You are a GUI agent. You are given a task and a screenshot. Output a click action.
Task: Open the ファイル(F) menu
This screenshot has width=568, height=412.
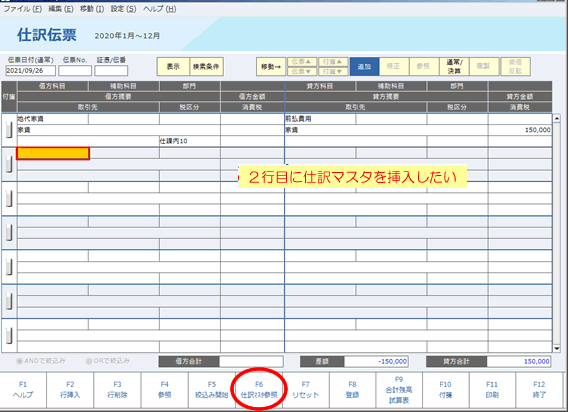22,9
